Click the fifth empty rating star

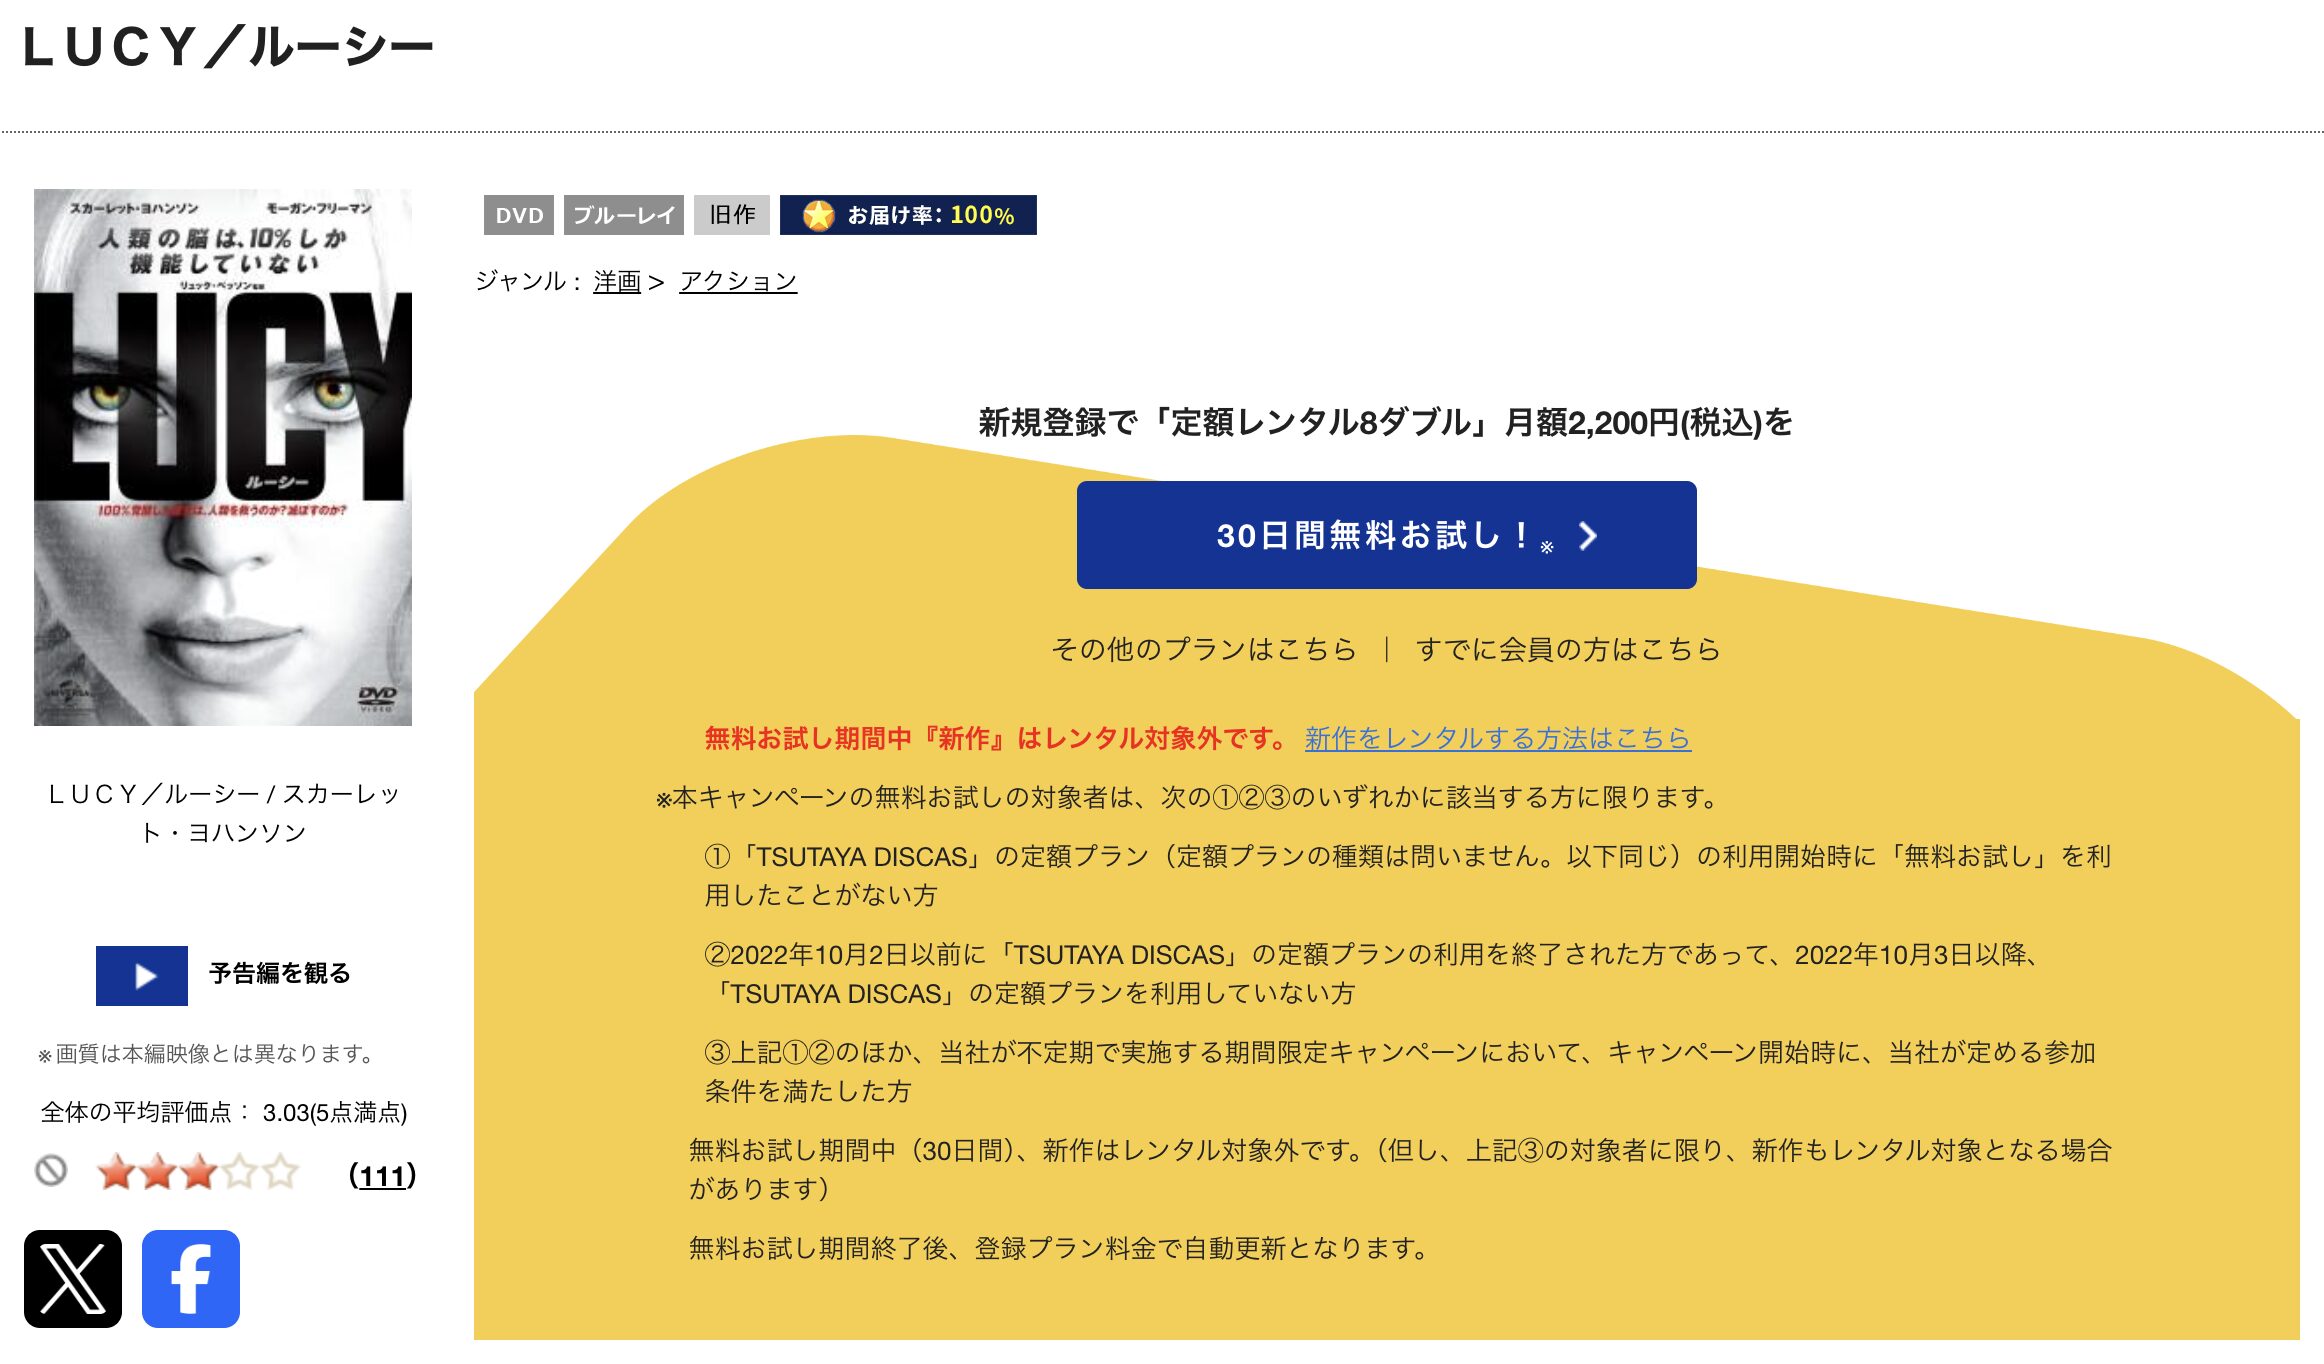281,1172
